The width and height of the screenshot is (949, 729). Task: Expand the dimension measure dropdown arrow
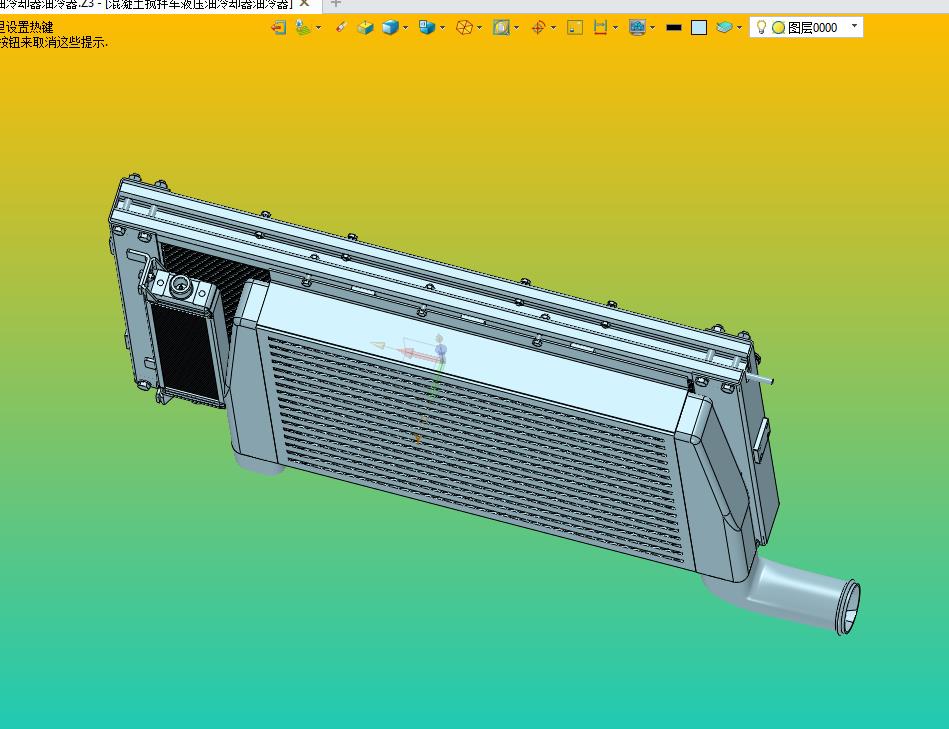pyautogui.click(x=616, y=27)
